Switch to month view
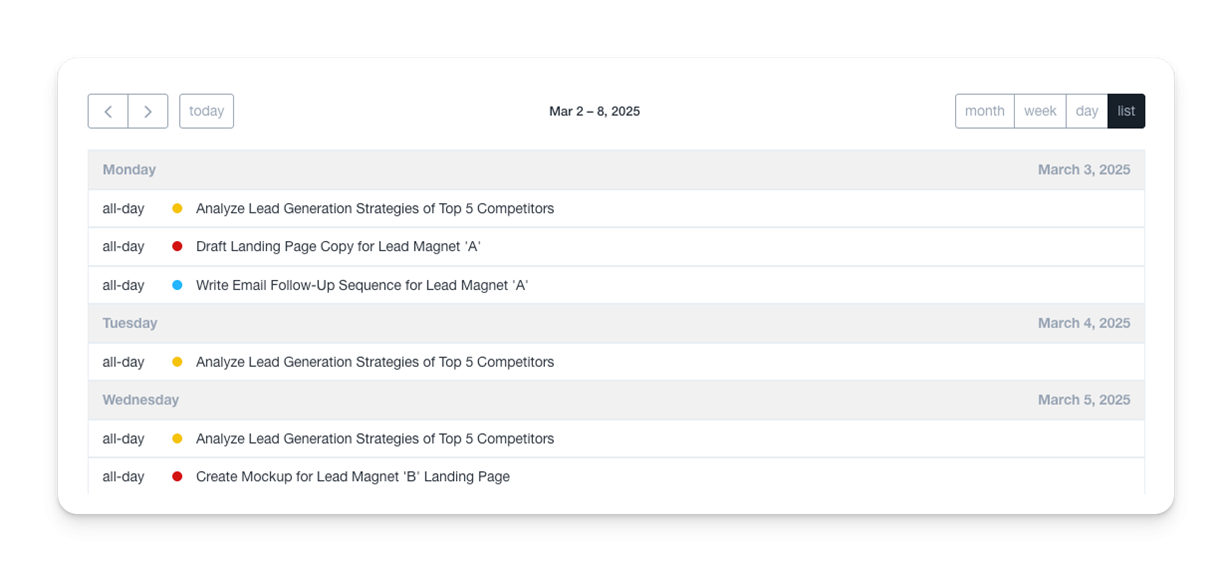This screenshot has height=572, width=1232. coord(984,111)
